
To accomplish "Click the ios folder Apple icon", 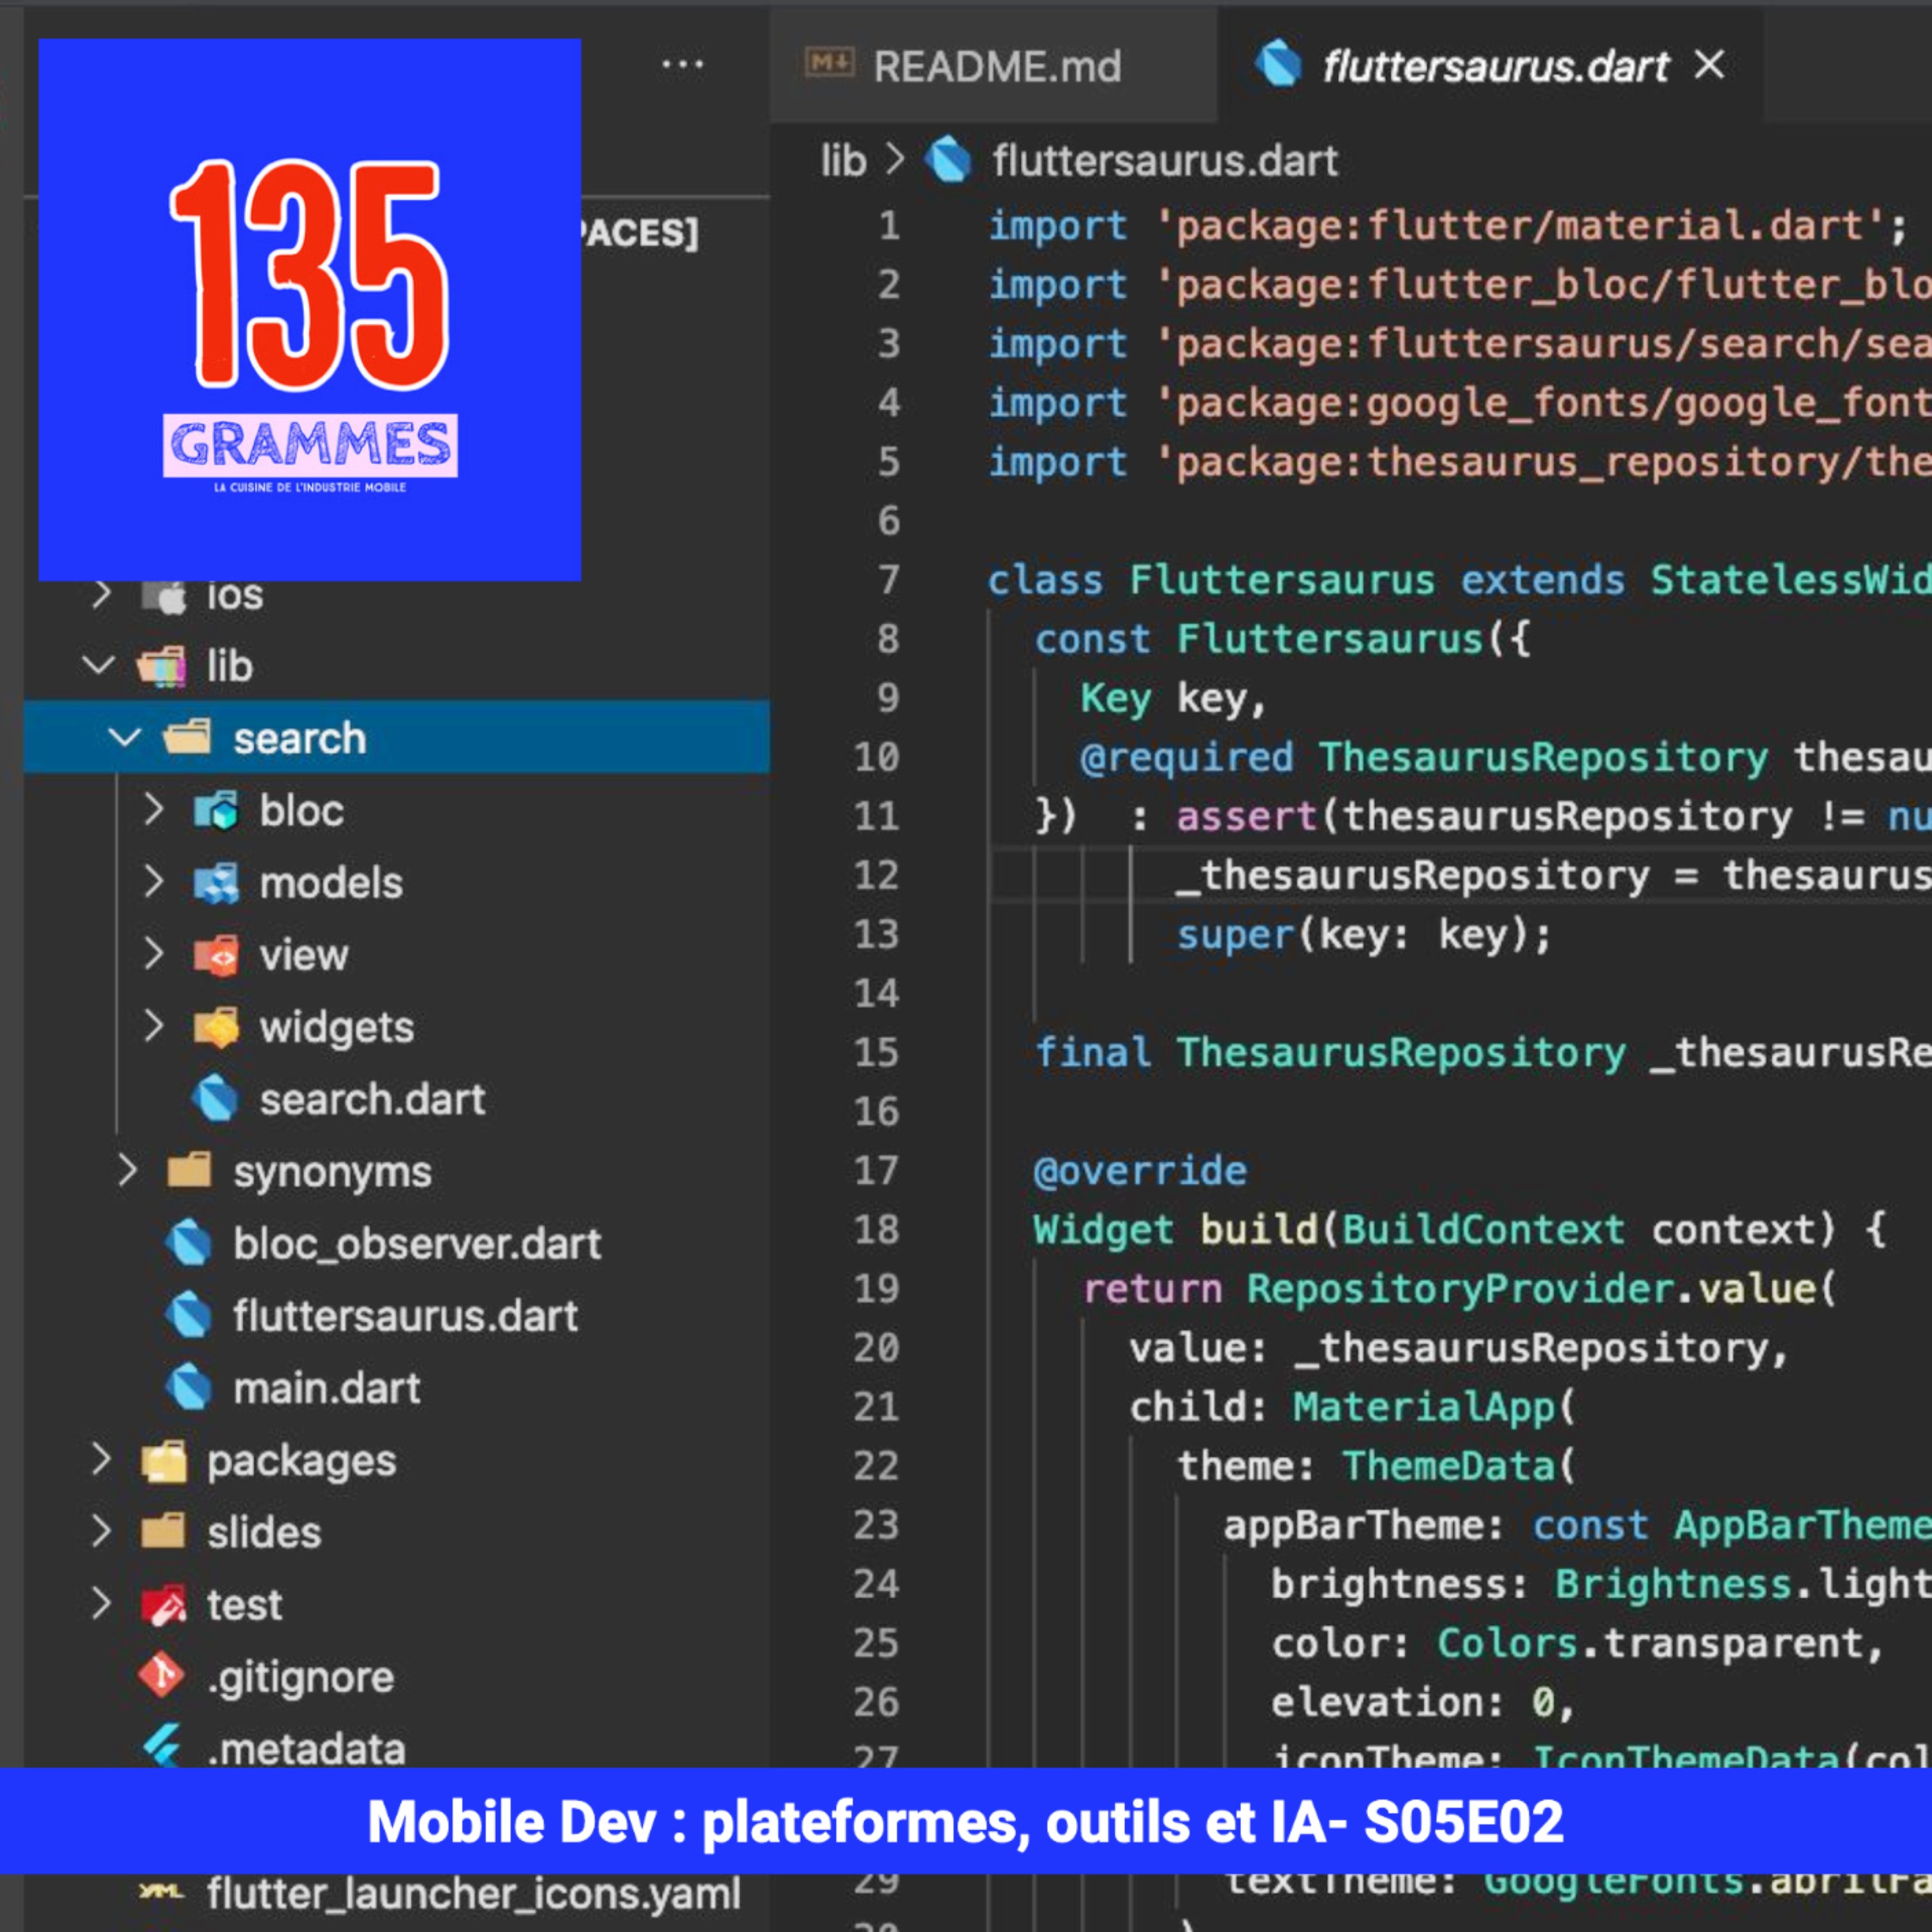I will click(164, 596).
